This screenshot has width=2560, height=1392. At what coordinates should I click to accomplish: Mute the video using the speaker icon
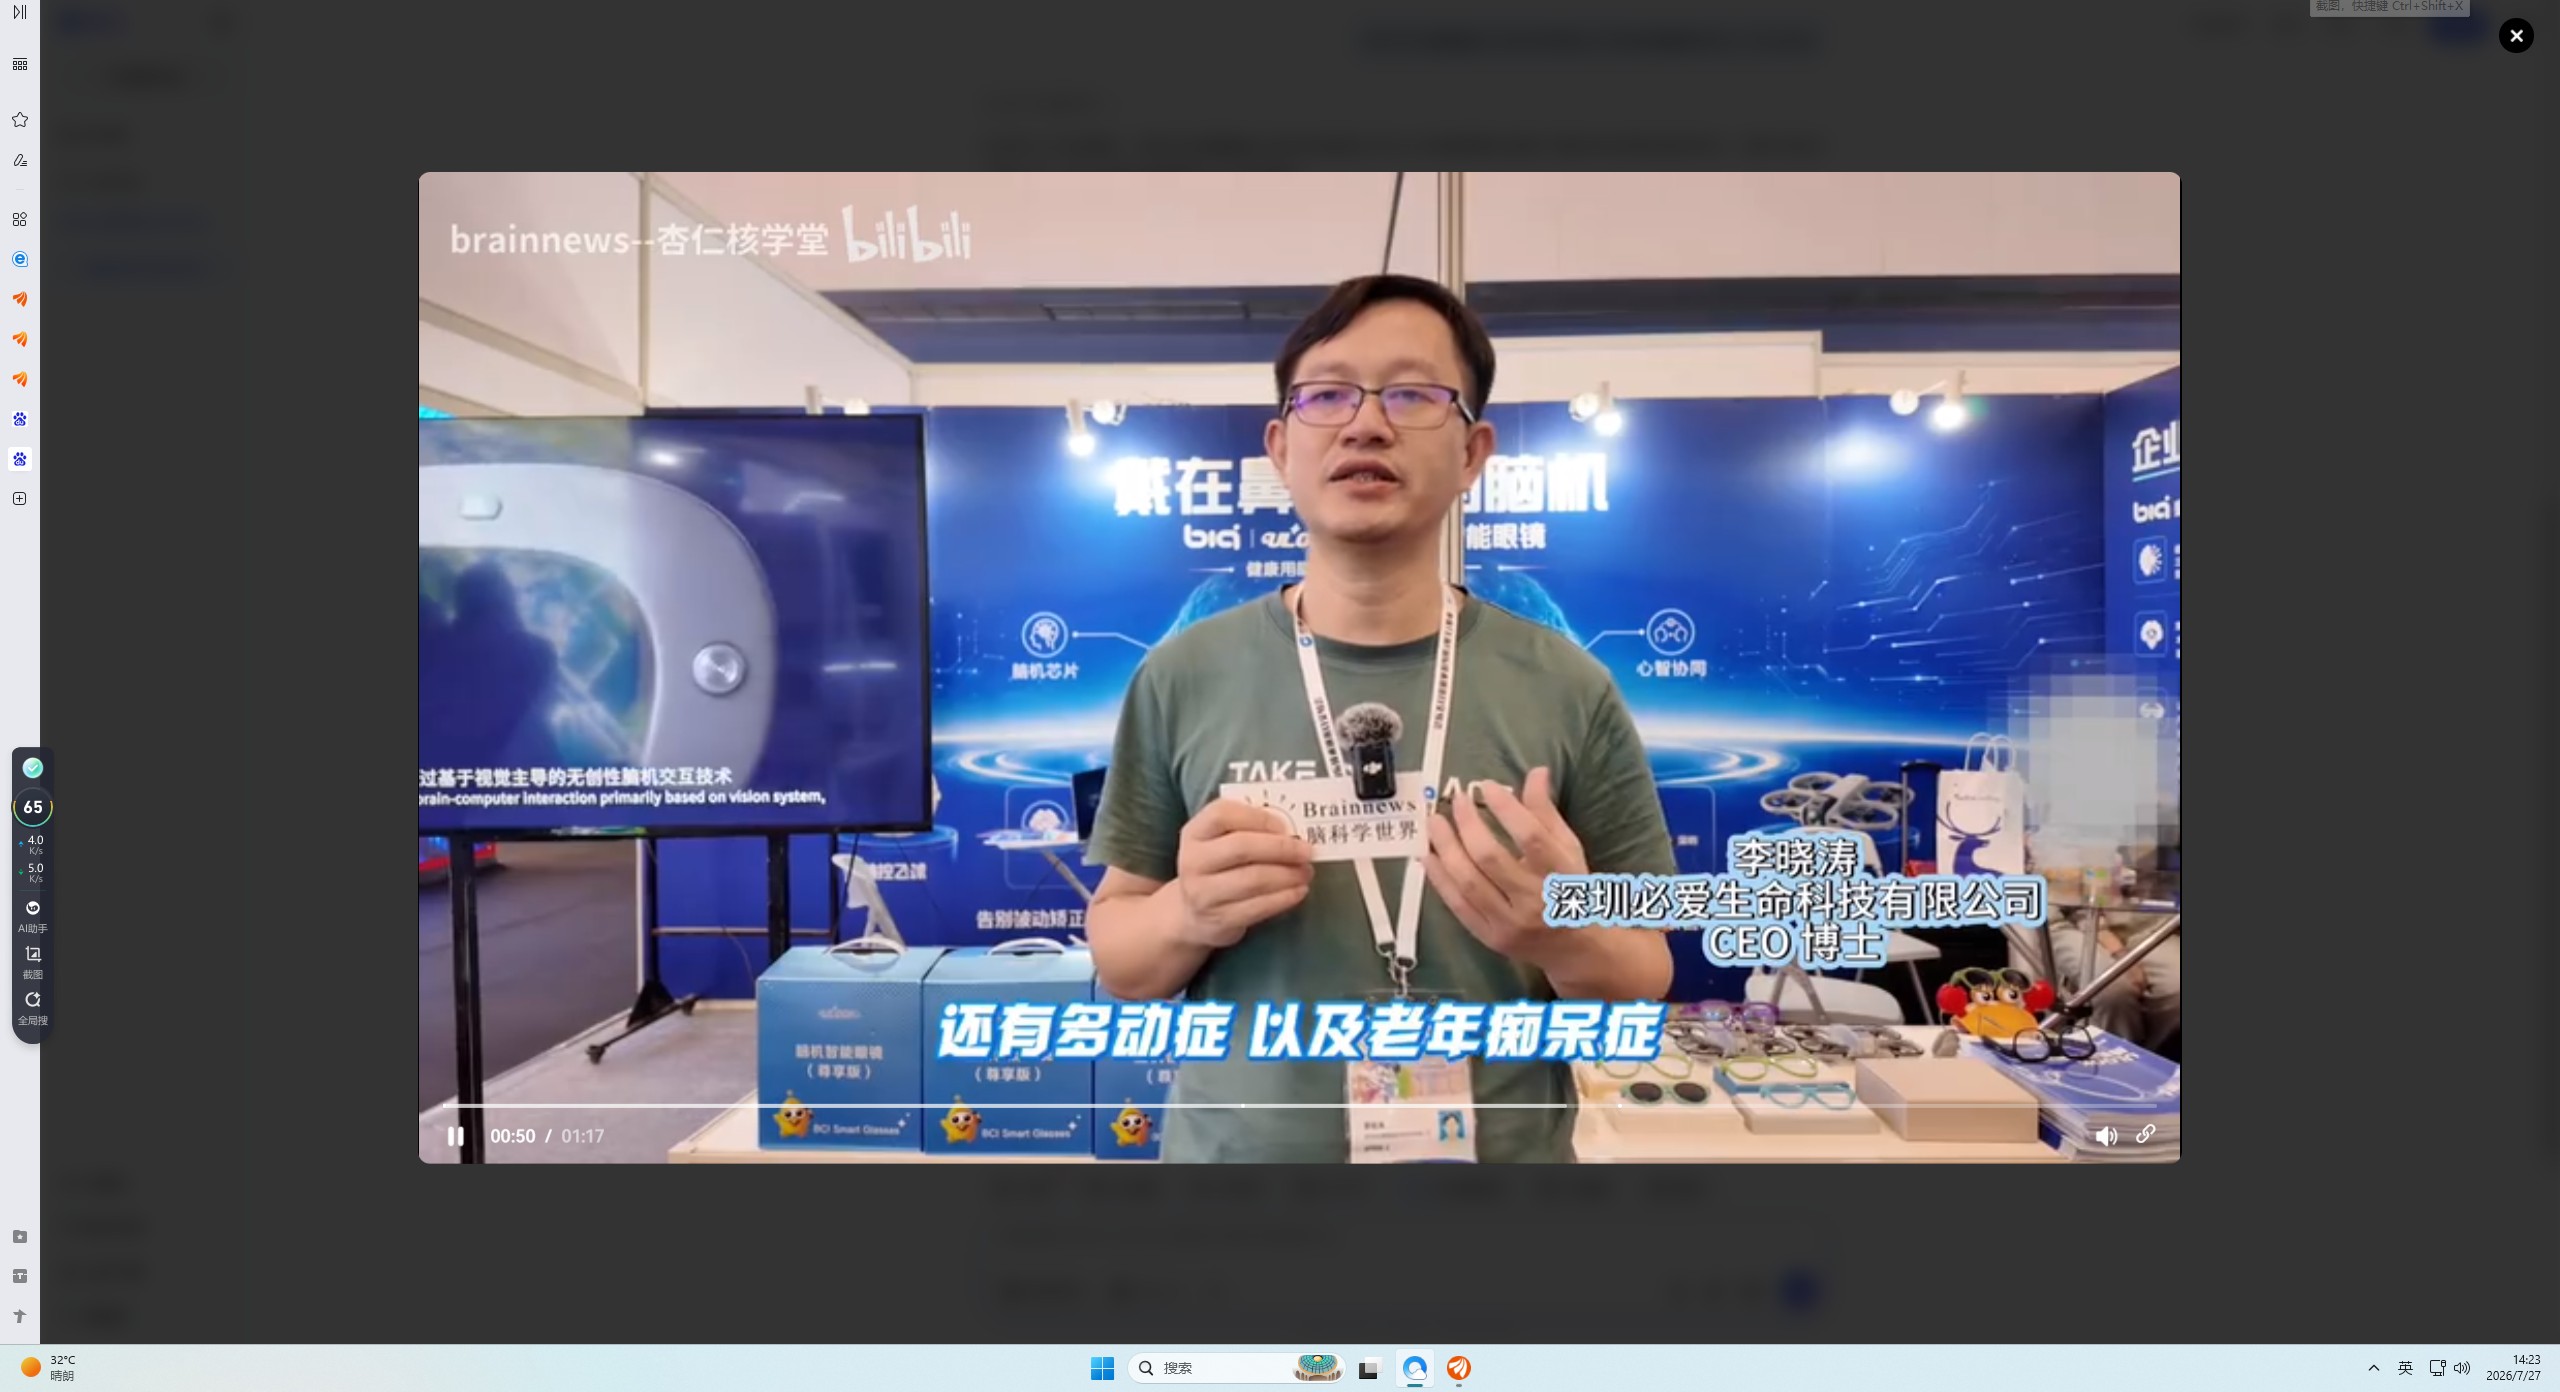click(2106, 1136)
